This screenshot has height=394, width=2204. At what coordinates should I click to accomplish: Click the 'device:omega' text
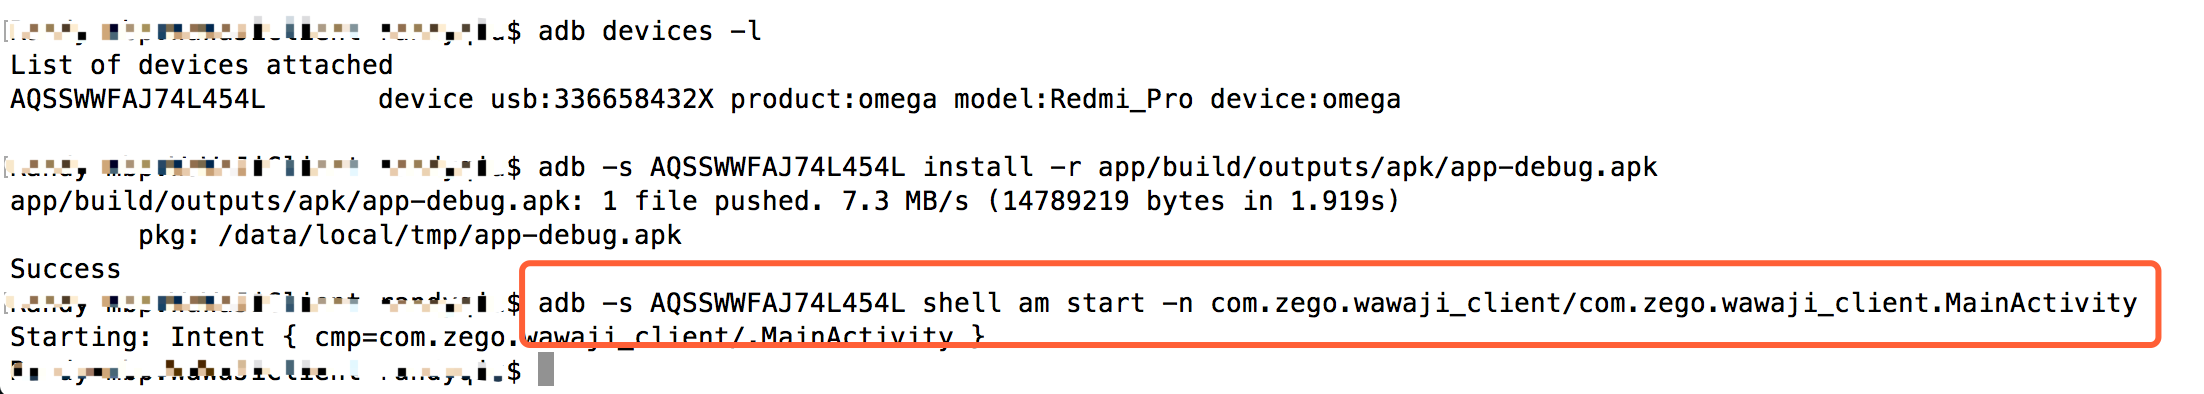(1305, 99)
